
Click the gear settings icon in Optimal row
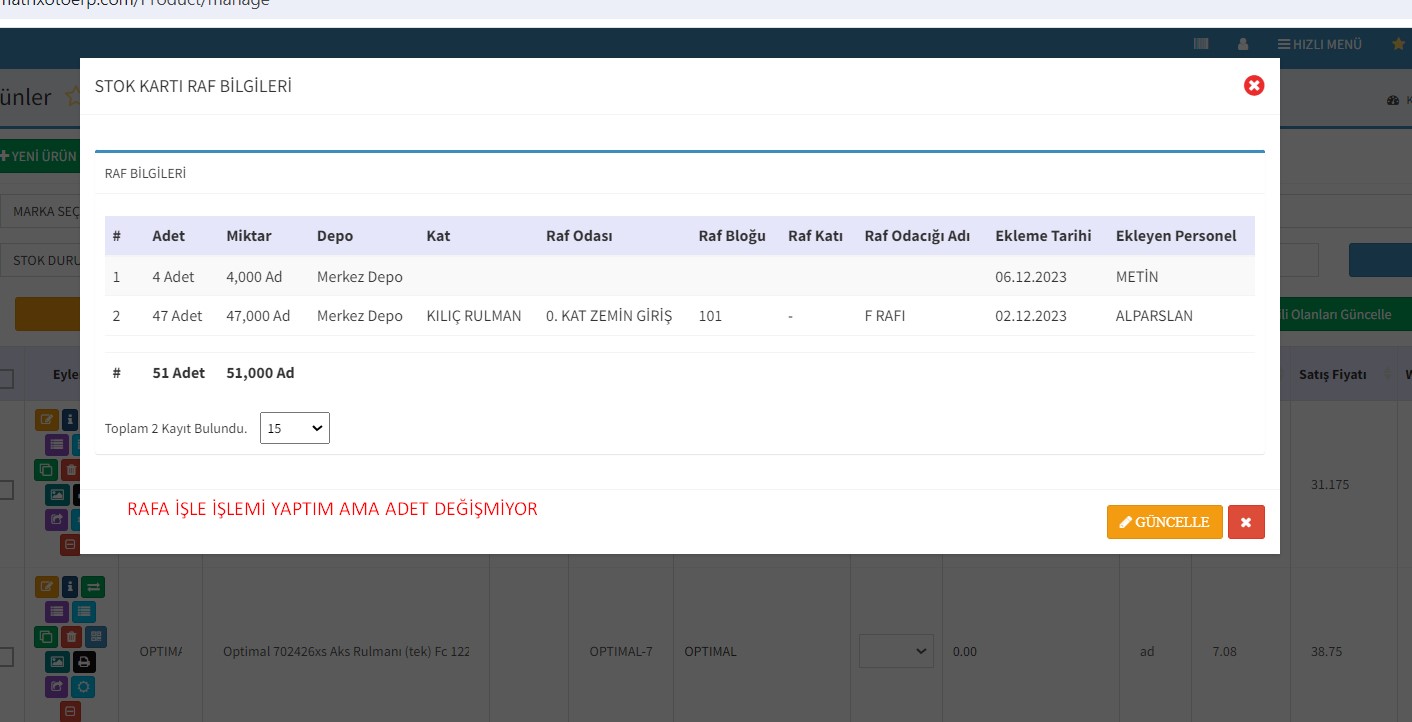[x=83, y=687]
